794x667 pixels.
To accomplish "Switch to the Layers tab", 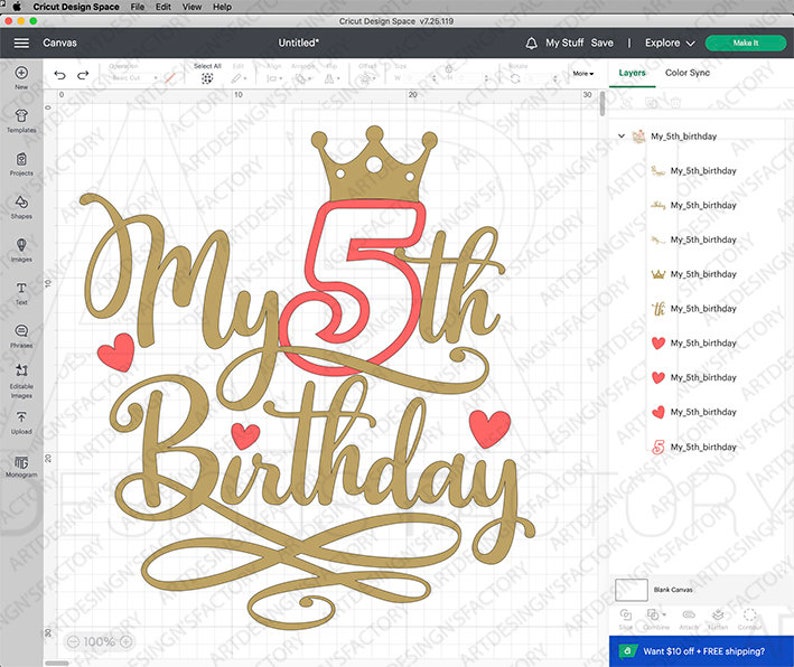I will [x=632, y=73].
